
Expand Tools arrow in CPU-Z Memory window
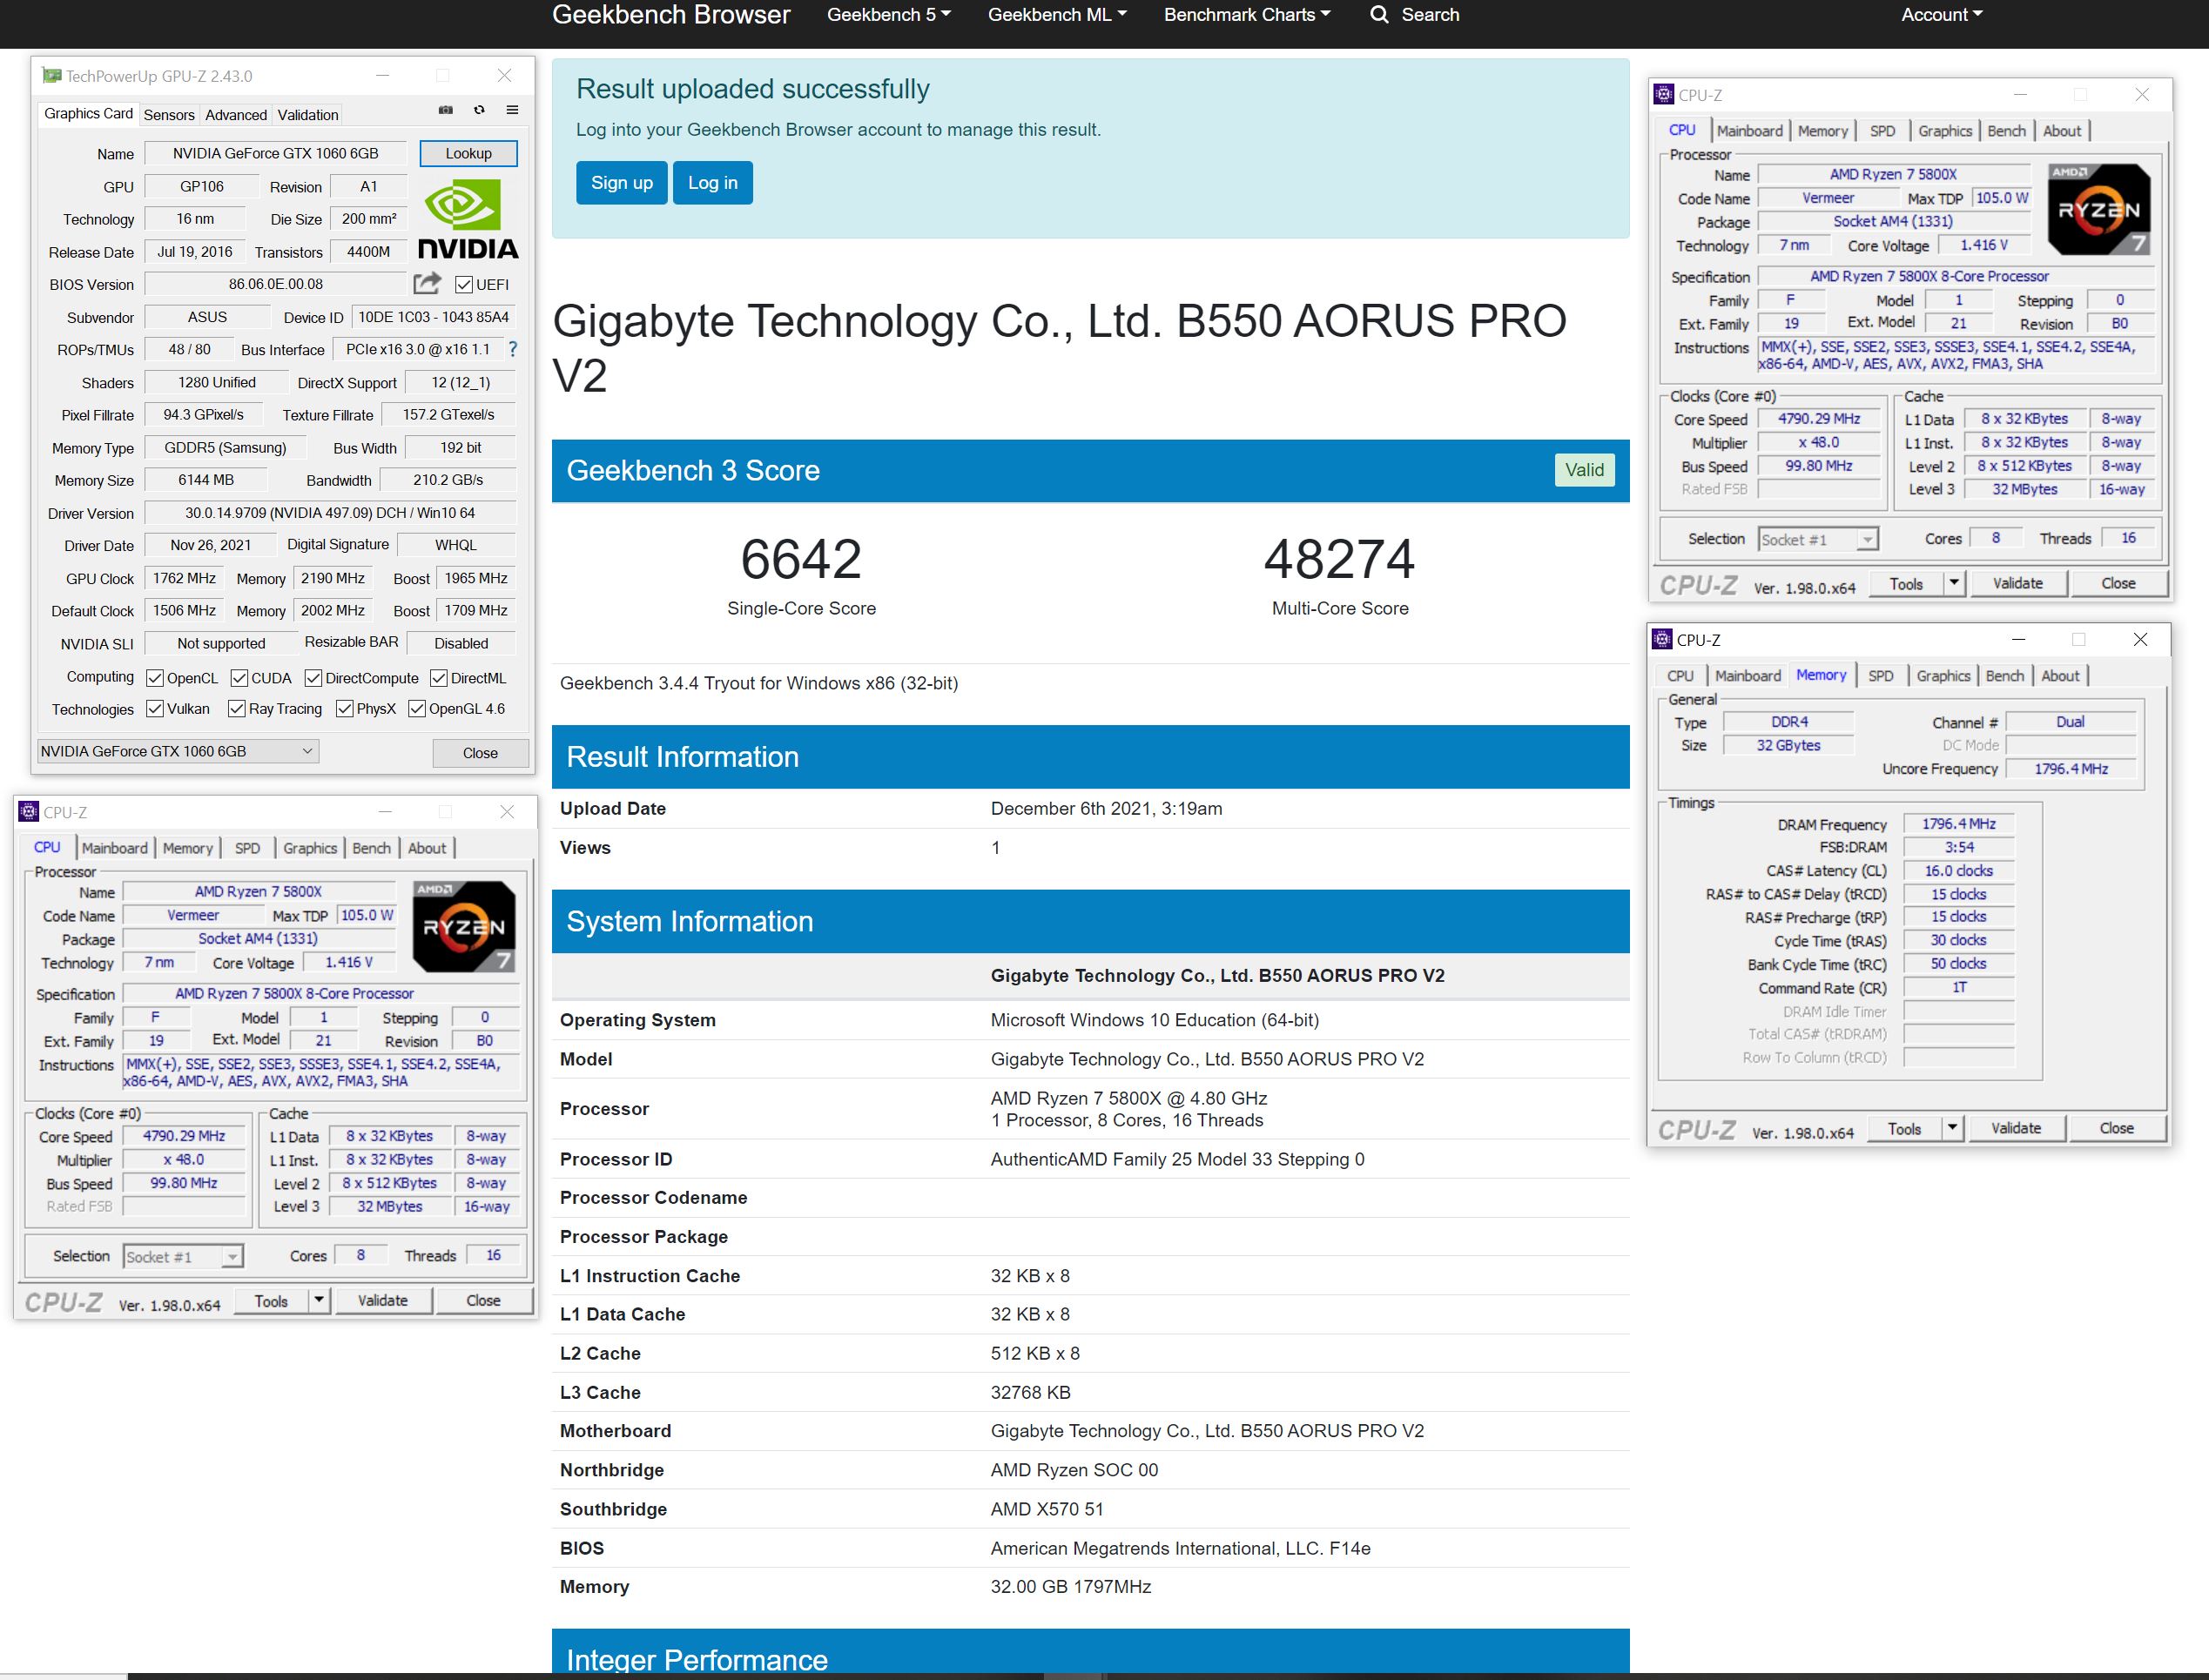pos(1952,1128)
